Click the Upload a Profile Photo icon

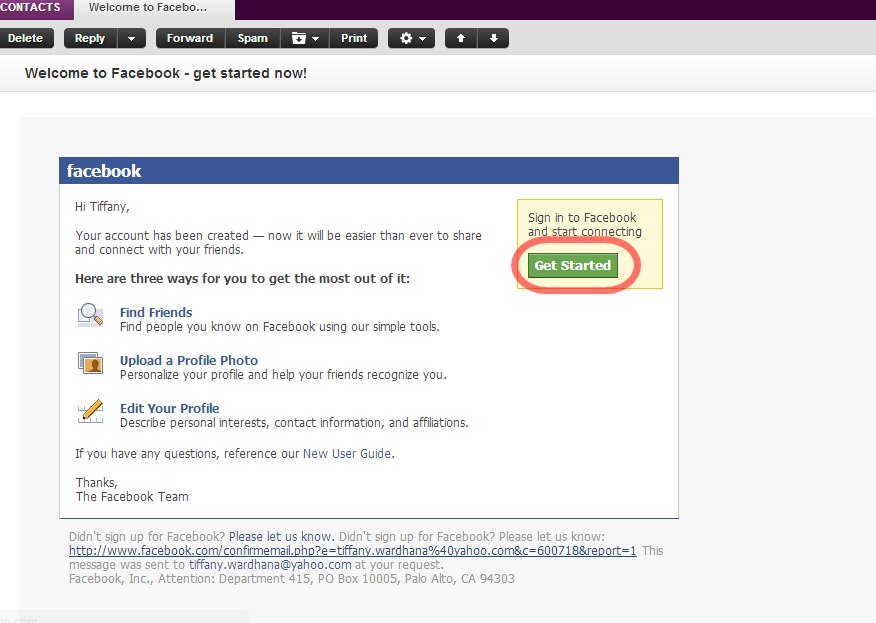click(x=90, y=363)
